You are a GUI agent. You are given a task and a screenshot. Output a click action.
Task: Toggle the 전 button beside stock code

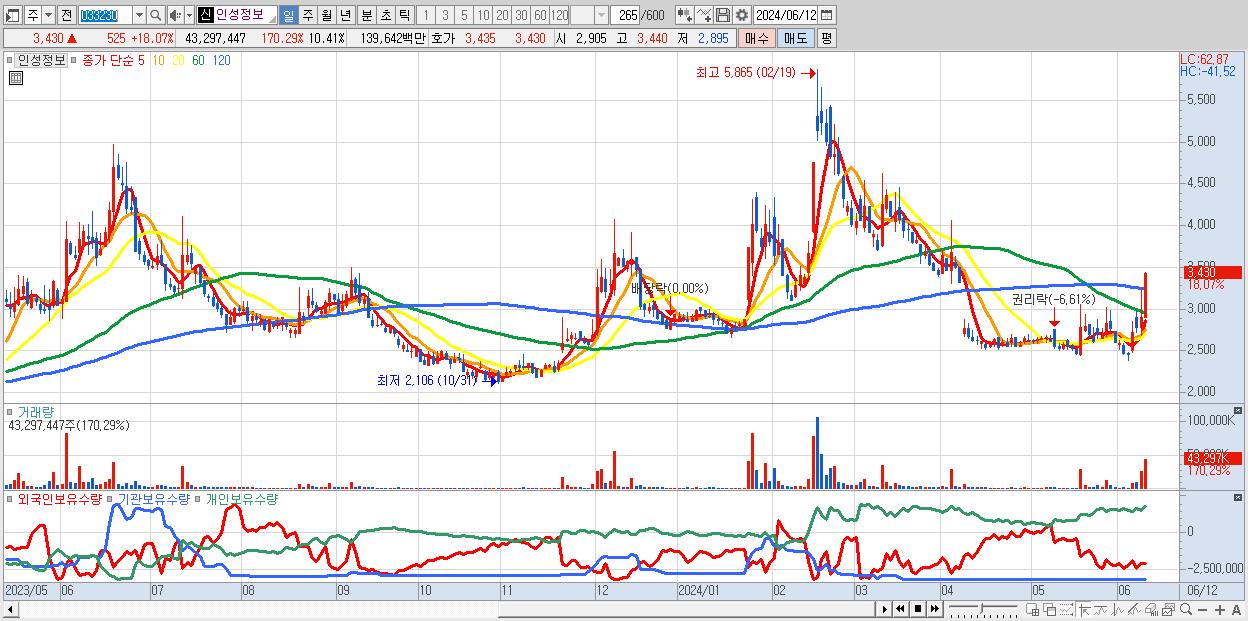66,15
